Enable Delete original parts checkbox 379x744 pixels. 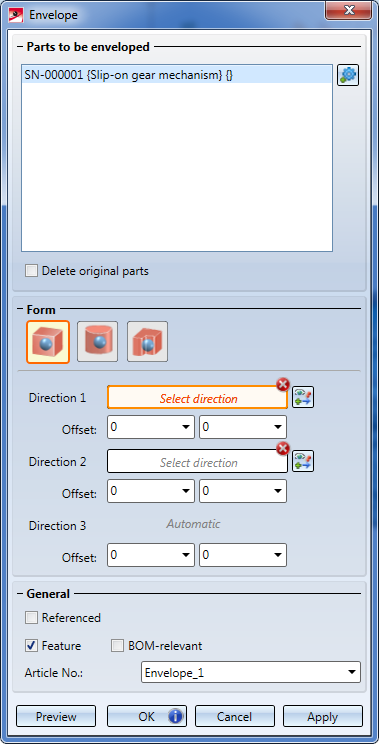click(32, 271)
